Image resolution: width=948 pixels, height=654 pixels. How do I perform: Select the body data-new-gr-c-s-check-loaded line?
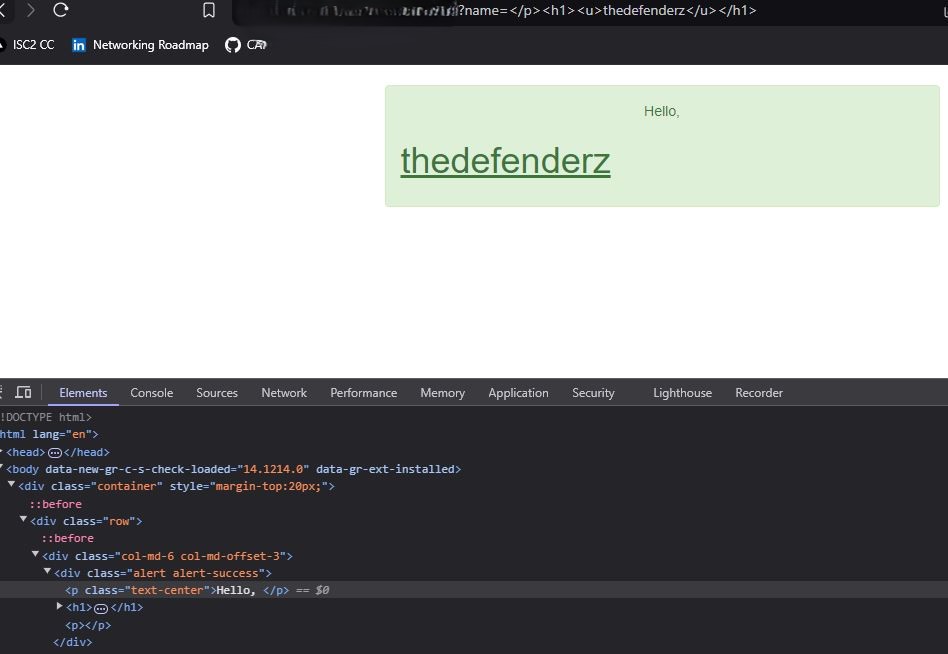coord(233,469)
